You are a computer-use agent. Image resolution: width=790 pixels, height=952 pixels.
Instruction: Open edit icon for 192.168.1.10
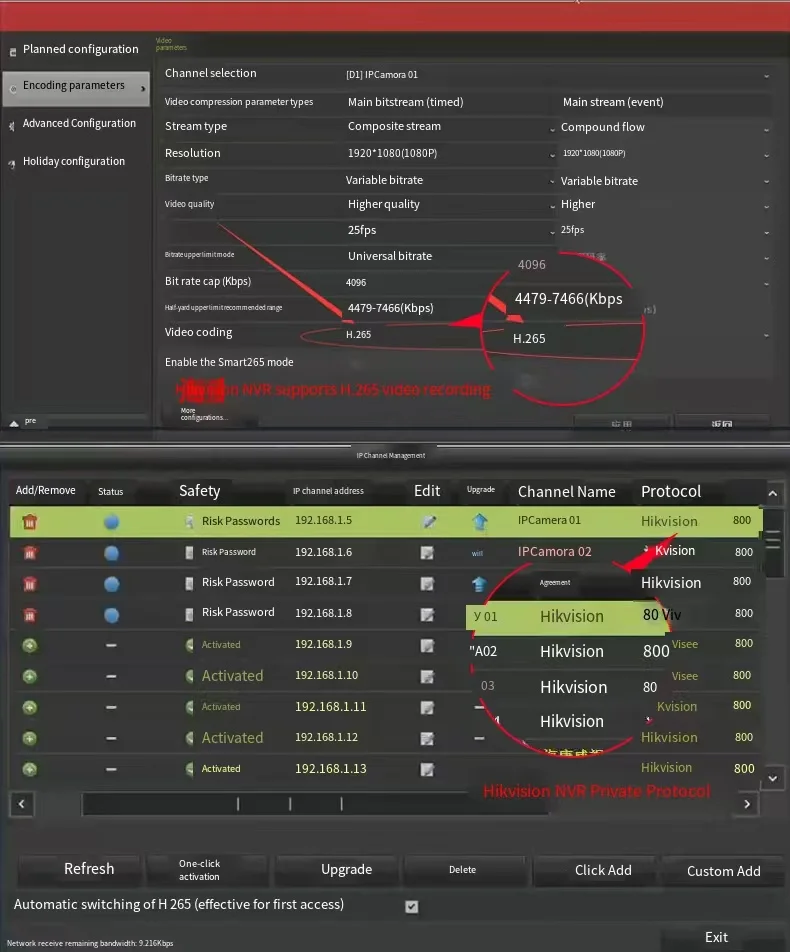(x=427, y=676)
